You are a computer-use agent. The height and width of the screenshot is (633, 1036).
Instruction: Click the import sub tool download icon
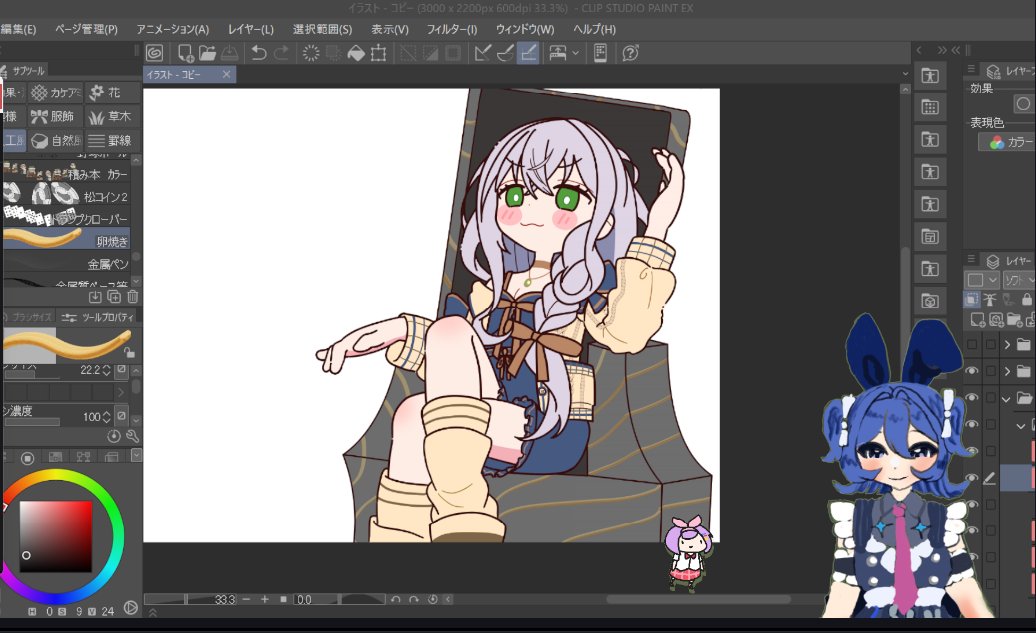[95, 297]
